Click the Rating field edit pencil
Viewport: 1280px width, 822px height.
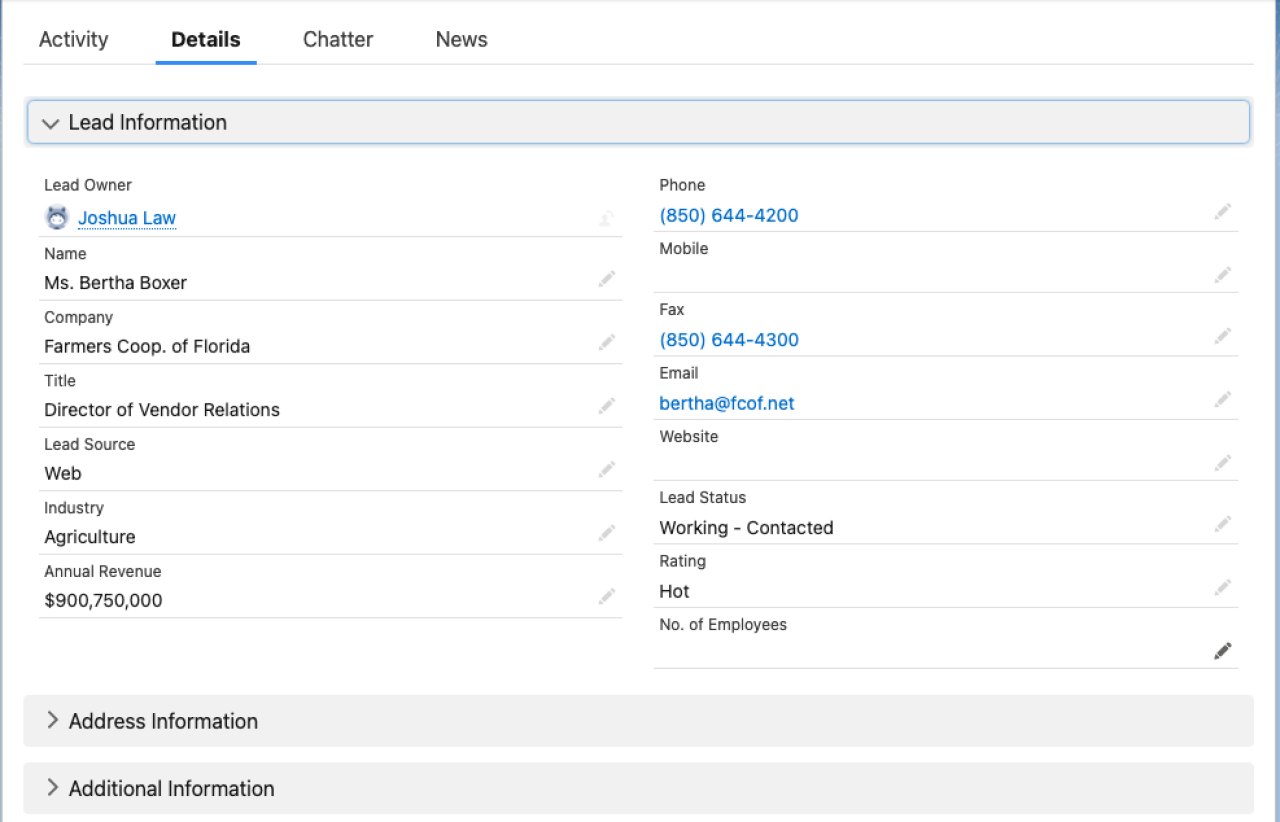click(1223, 587)
